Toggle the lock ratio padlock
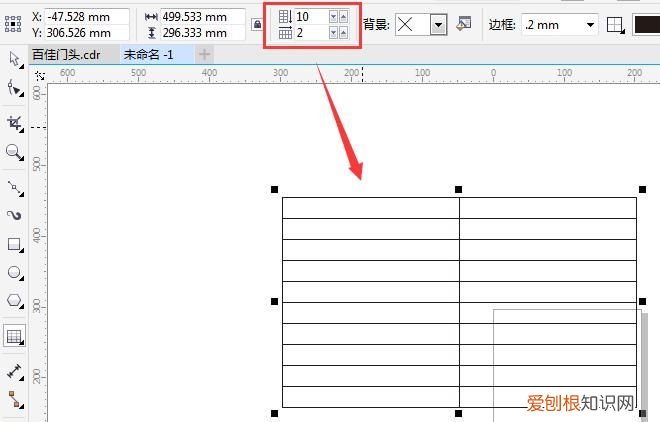Image resolution: width=660 pixels, height=422 pixels. coord(257,25)
